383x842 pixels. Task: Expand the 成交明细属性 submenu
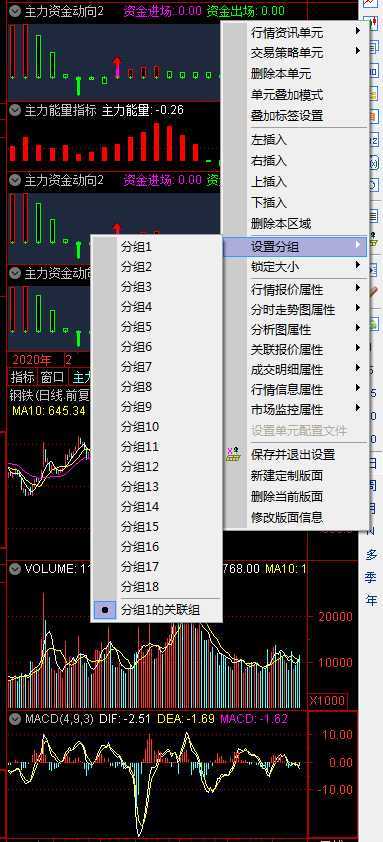click(295, 369)
